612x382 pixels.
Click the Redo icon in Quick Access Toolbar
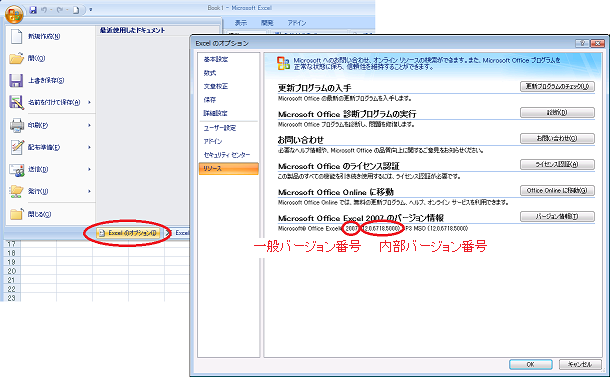click(x=61, y=10)
